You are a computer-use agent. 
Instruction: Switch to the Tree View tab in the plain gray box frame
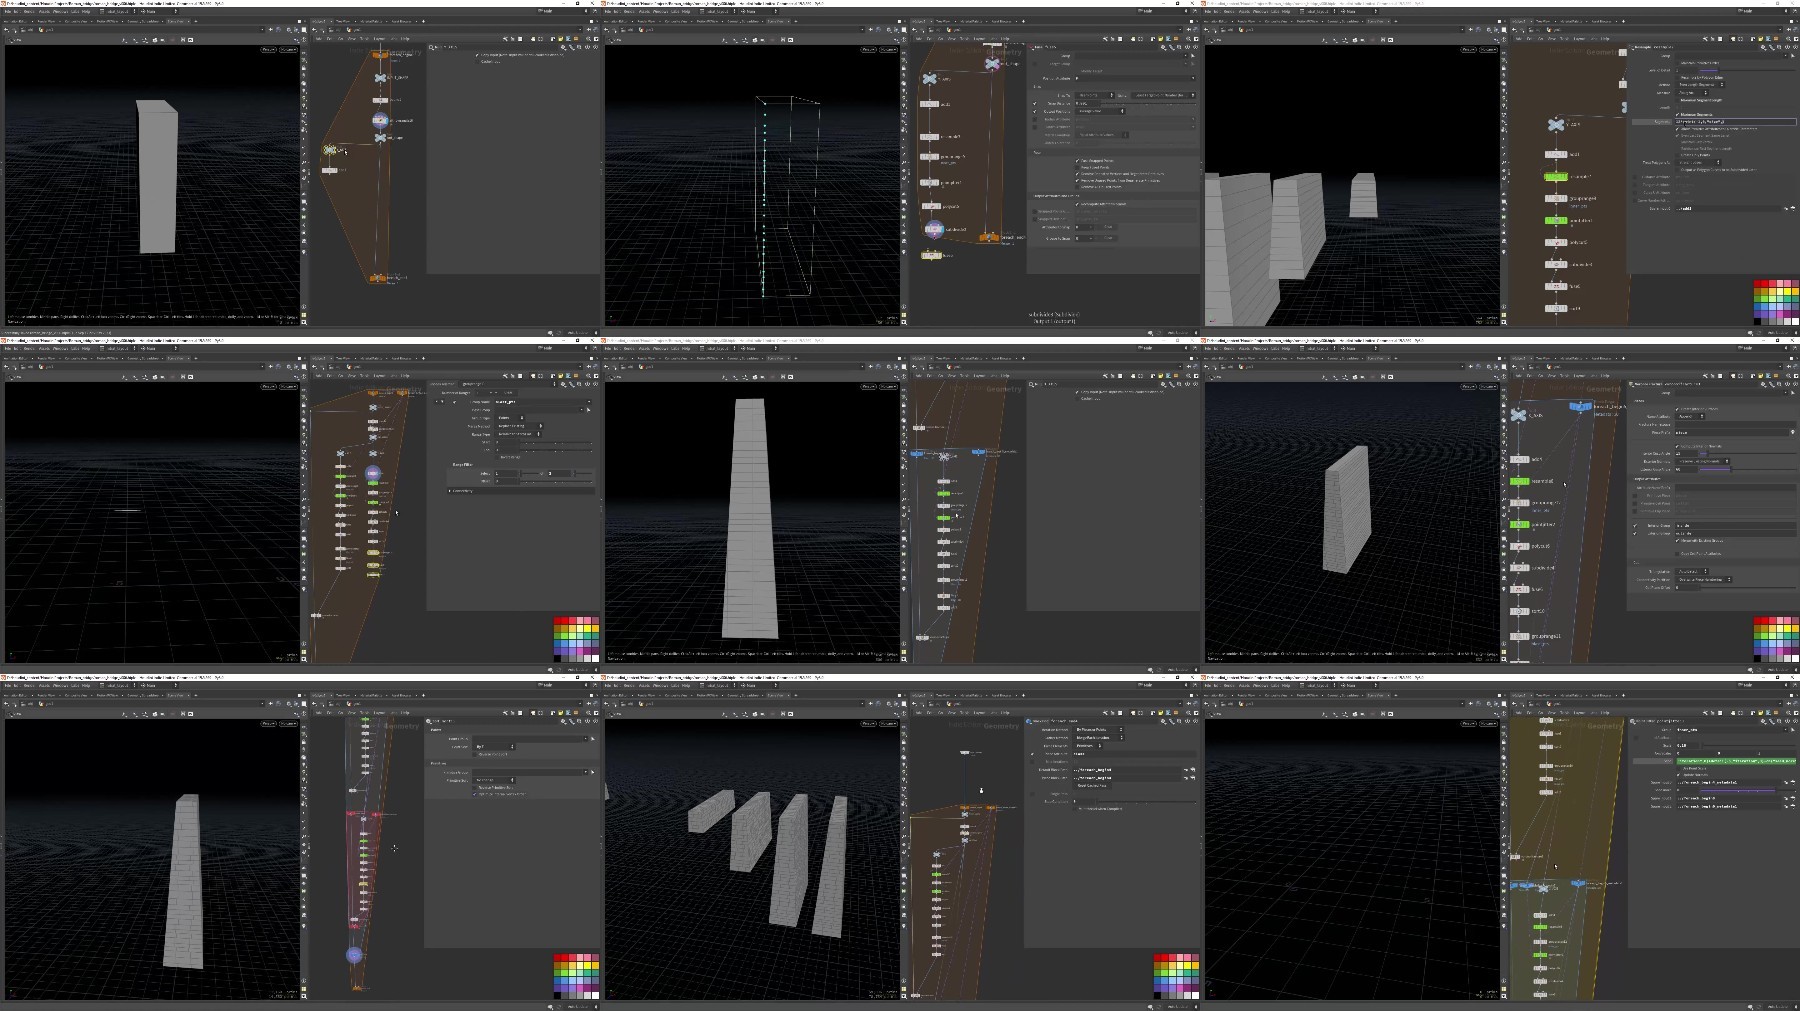point(343,21)
